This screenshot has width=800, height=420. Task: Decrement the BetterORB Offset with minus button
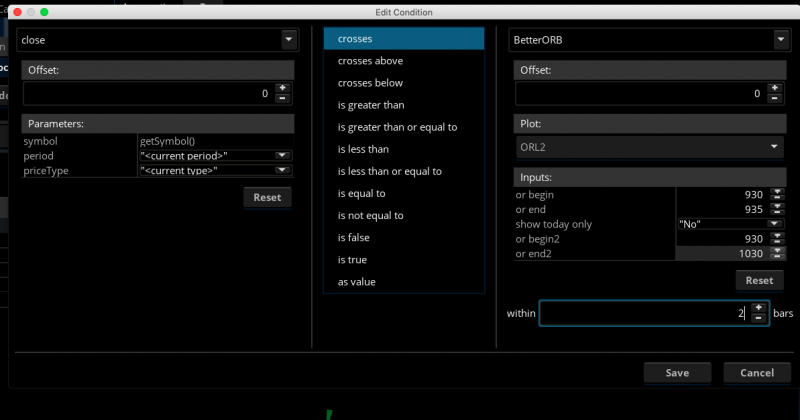coord(775,98)
